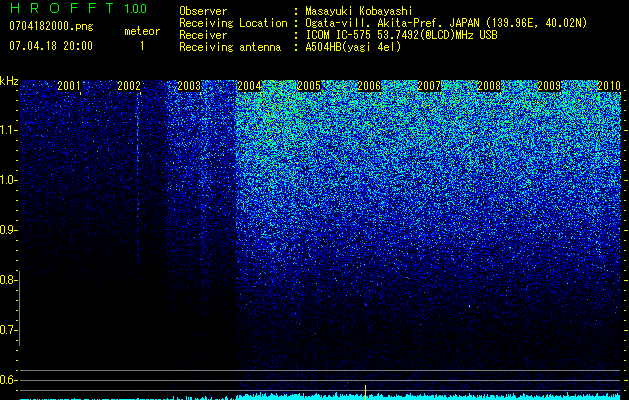
Task: Click the 2004 time marker
Action: coord(249,85)
